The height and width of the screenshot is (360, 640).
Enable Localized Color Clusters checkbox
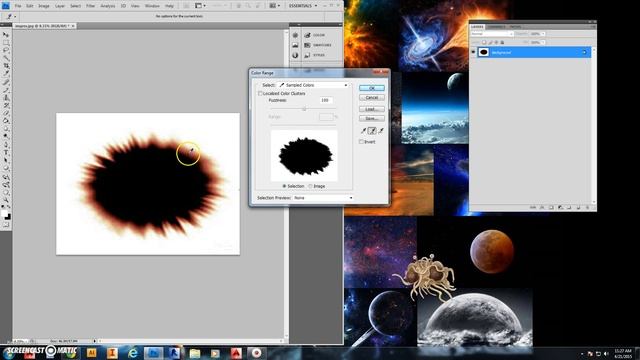pos(260,93)
